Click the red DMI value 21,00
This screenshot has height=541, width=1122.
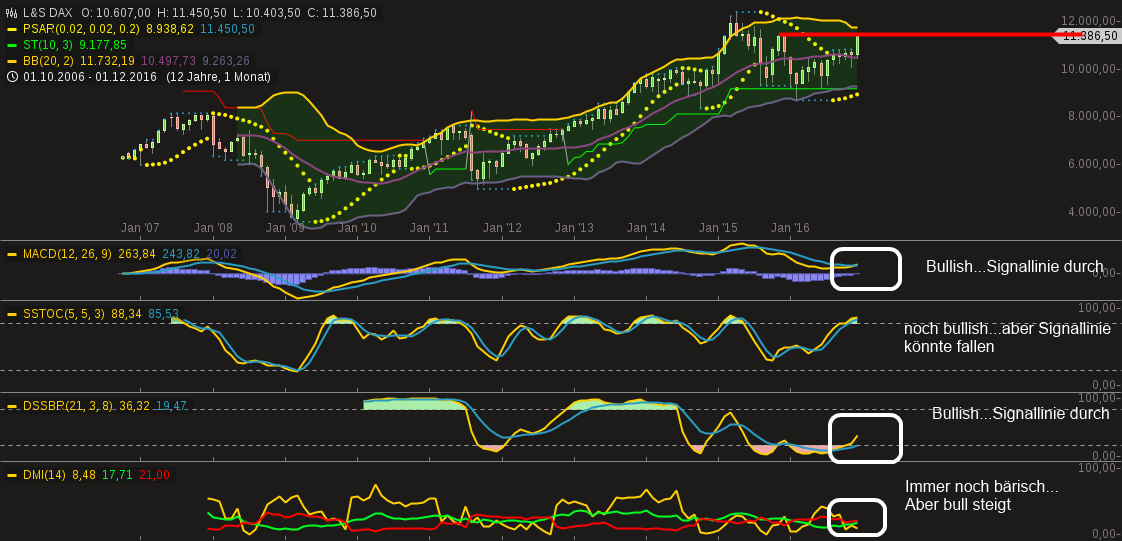point(155,475)
